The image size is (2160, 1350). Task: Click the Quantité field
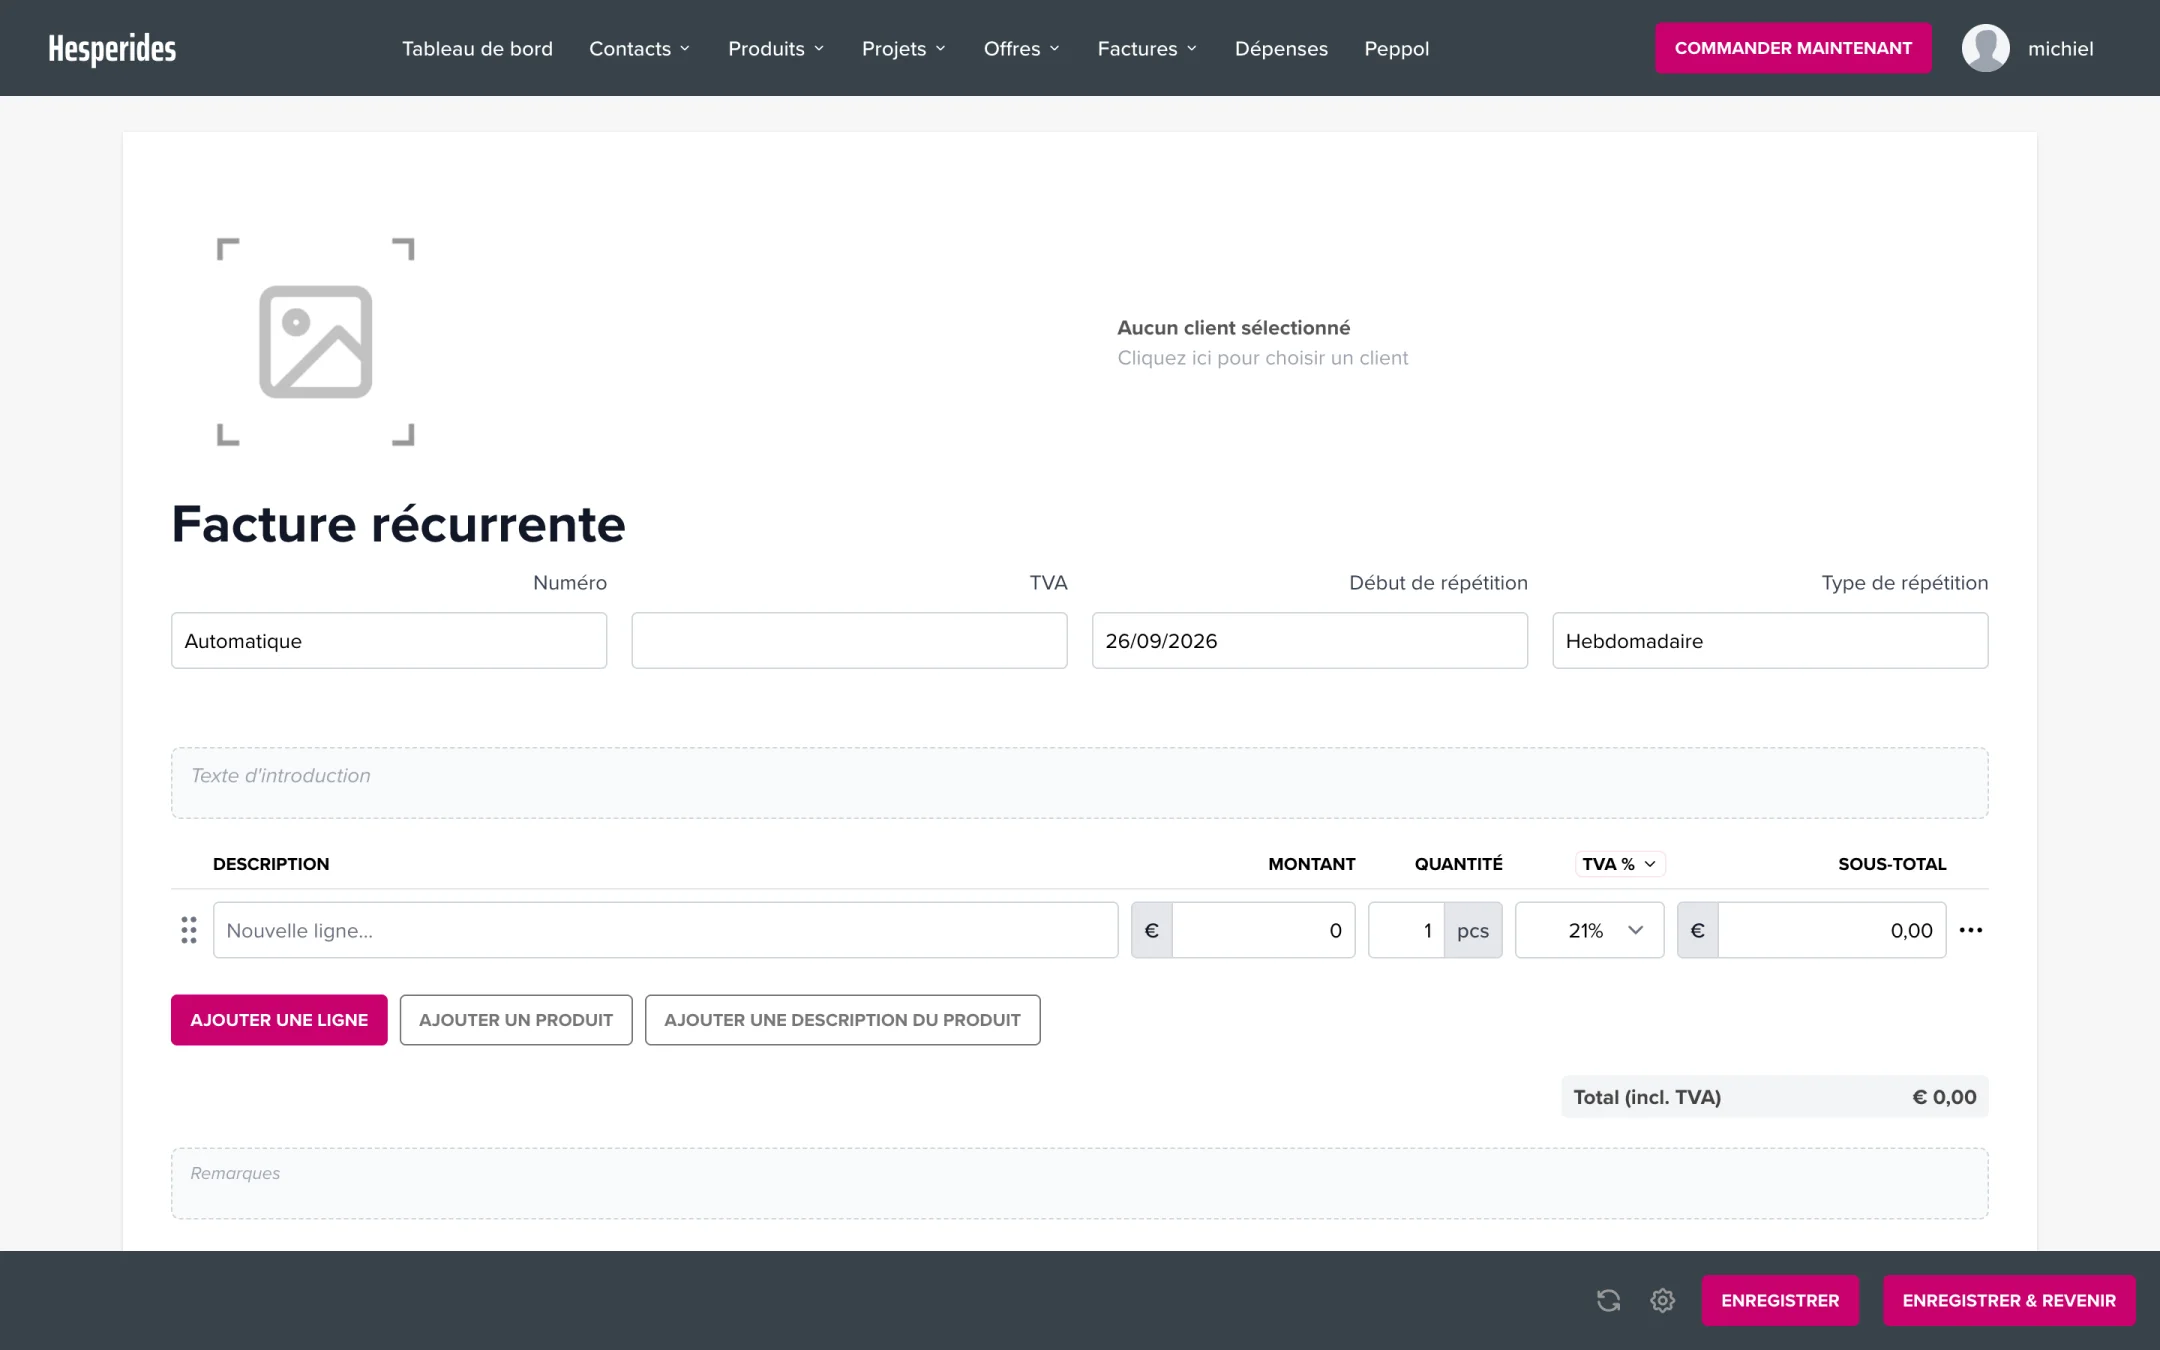point(1406,930)
